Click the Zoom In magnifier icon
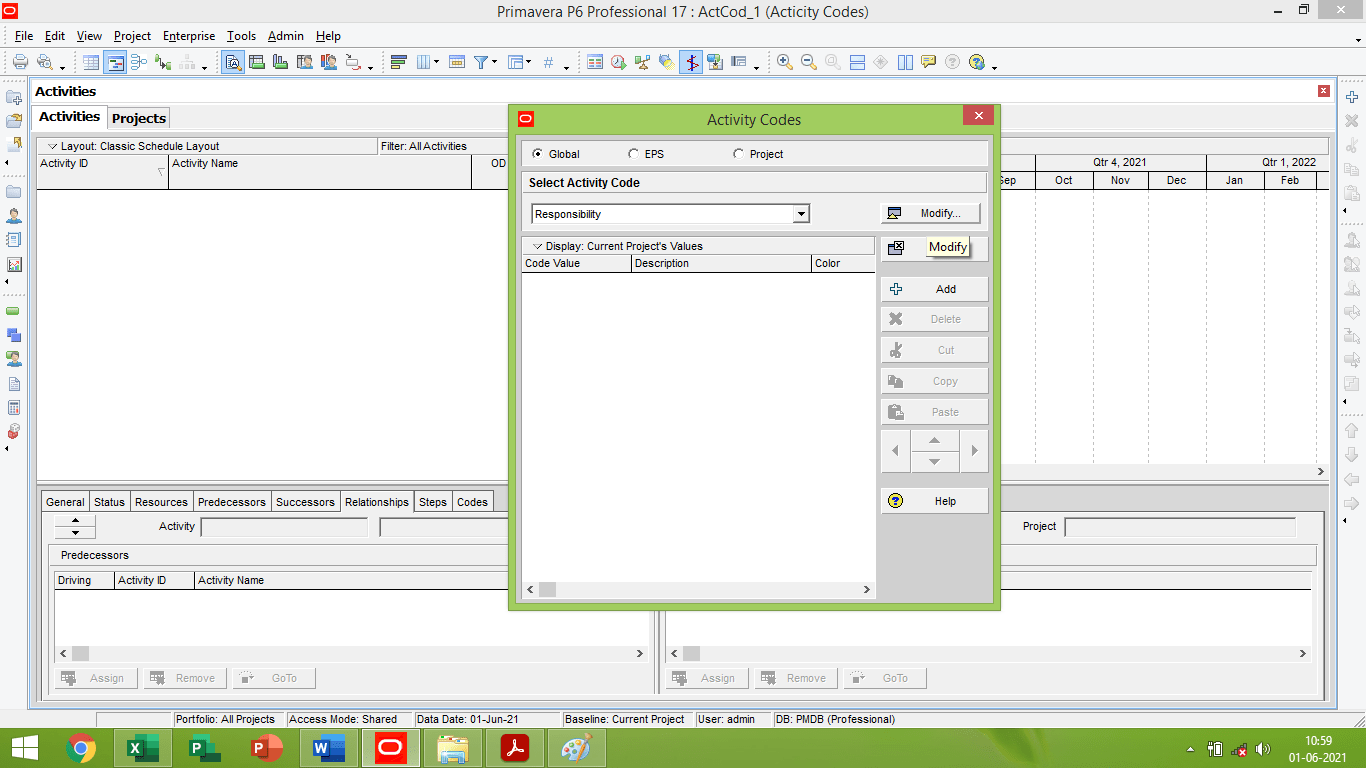 [x=785, y=62]
